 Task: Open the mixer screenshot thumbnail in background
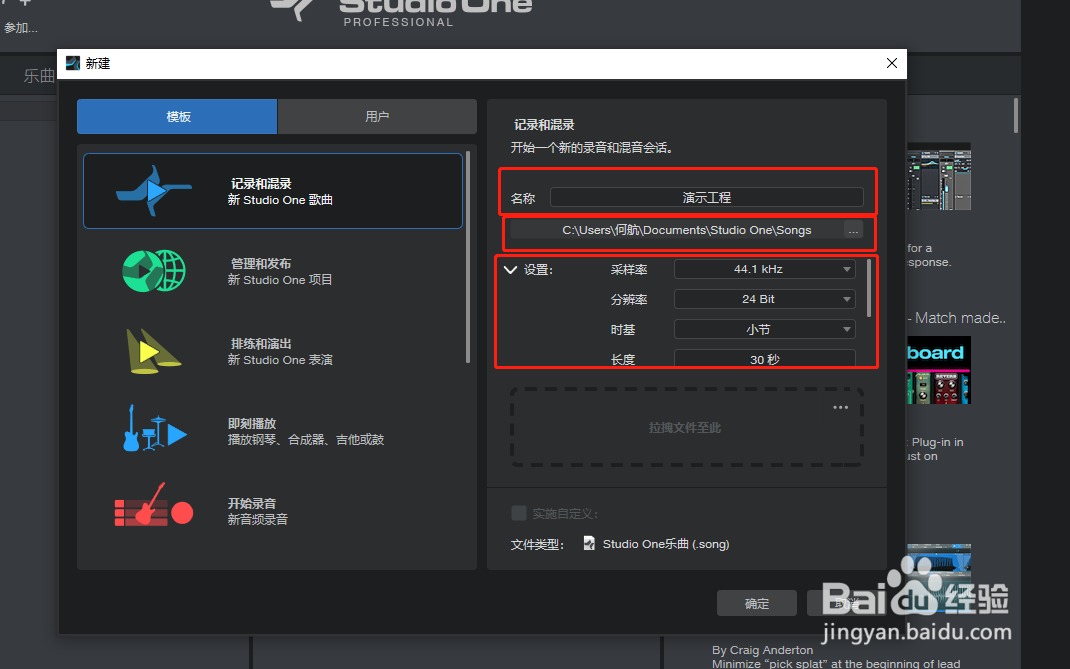point(939,178)
